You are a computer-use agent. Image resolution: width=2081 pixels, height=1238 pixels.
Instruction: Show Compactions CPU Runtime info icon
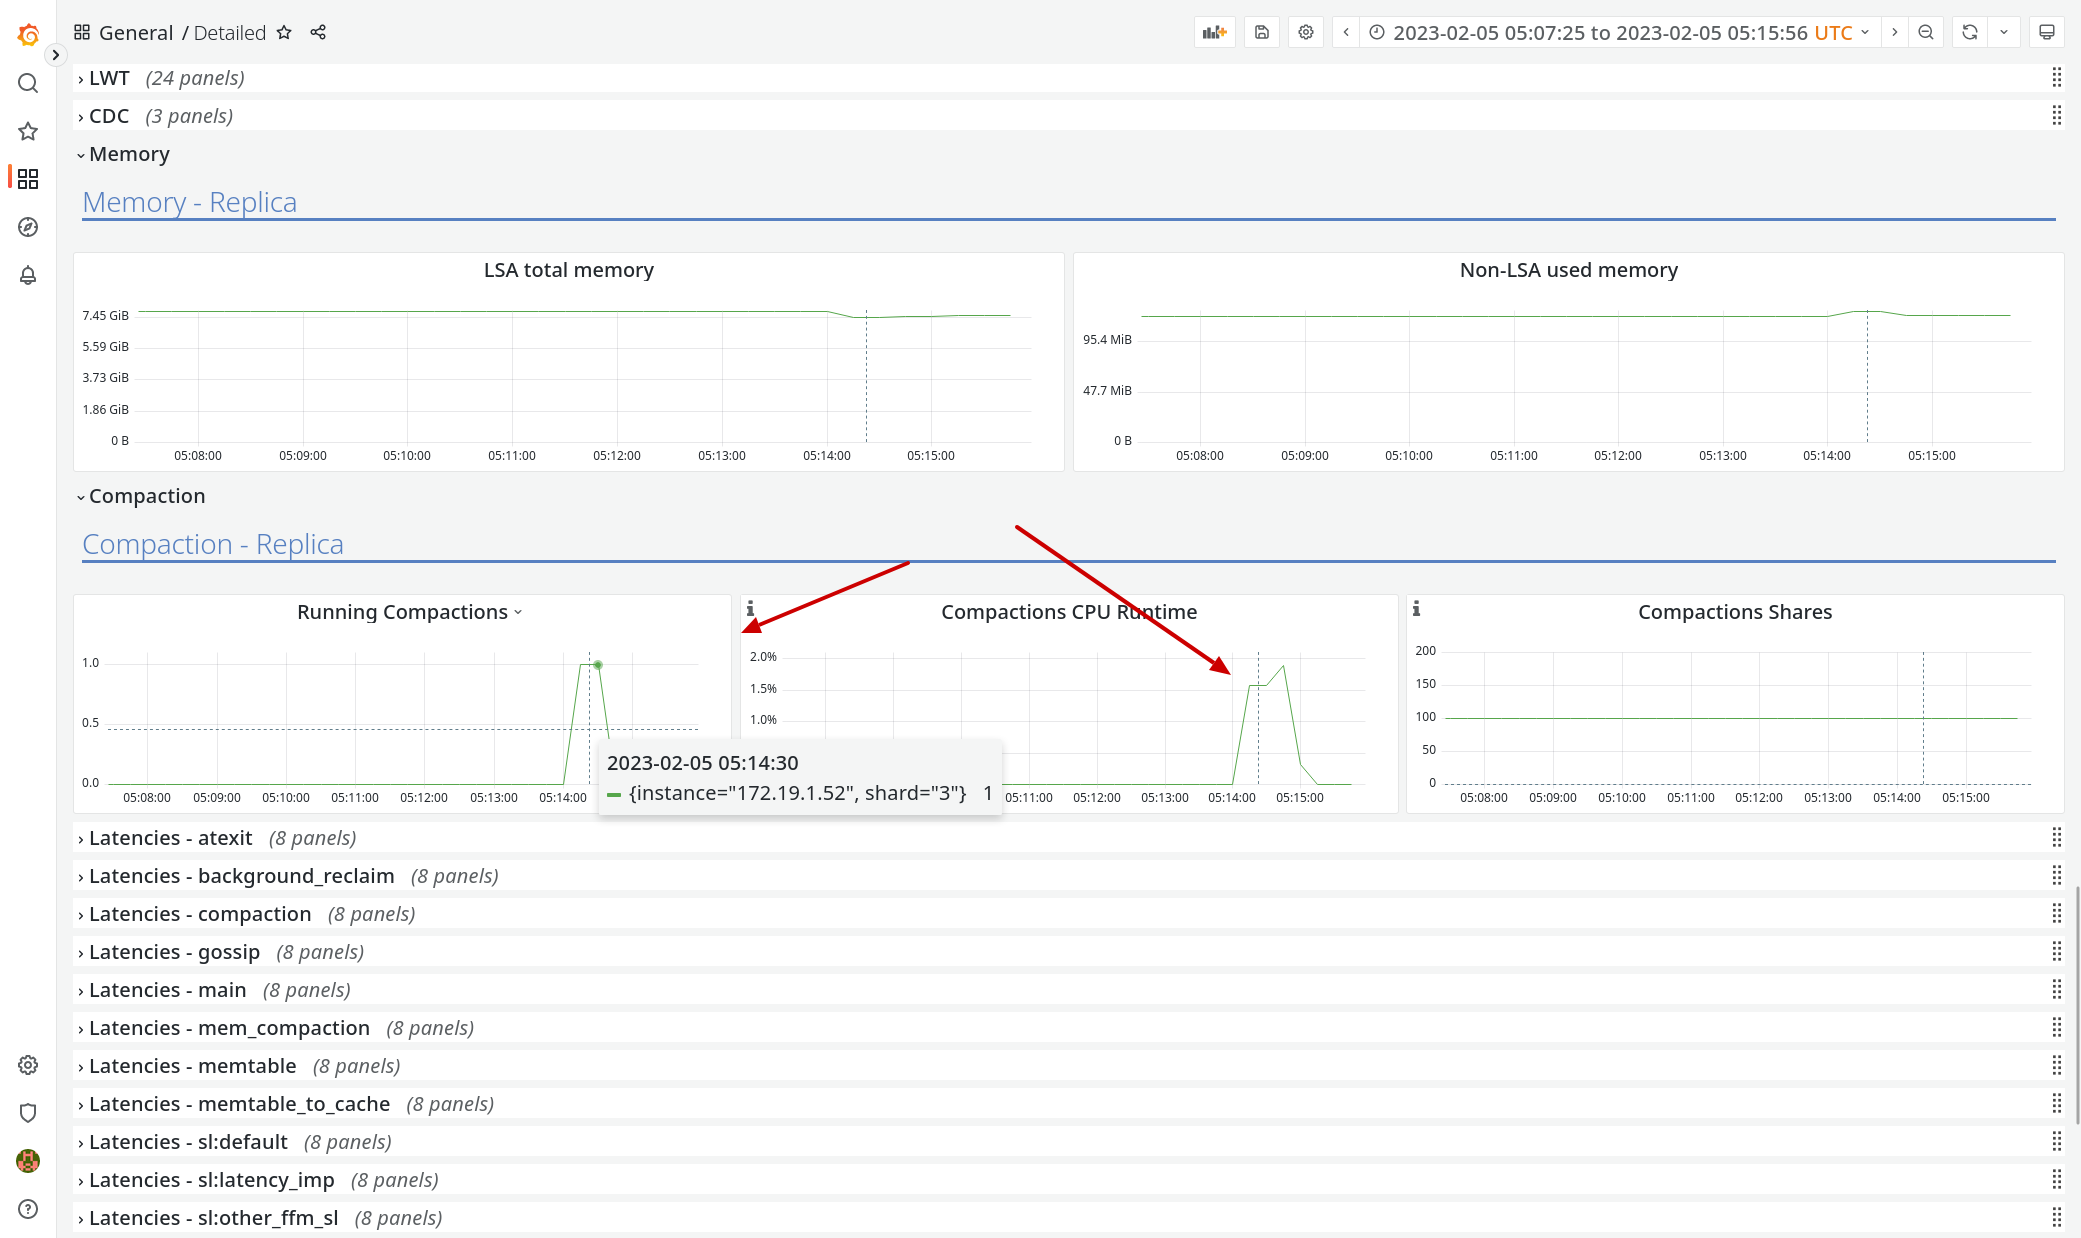750,608
